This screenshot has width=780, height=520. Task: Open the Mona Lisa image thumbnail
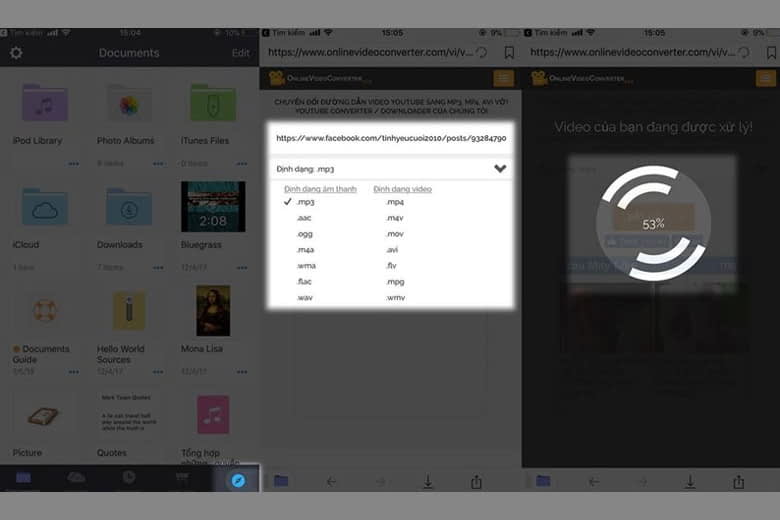tap(213, 311)
